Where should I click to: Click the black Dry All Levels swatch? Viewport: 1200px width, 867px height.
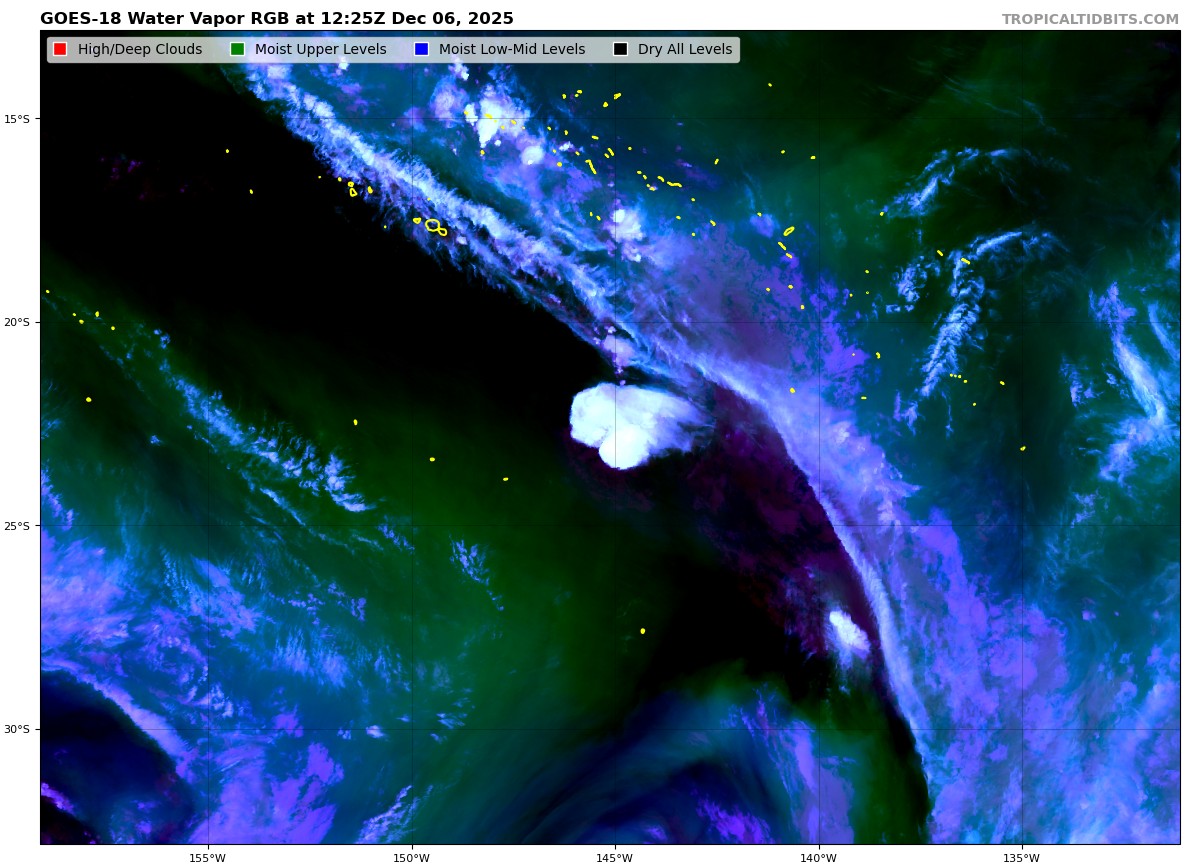point(620,49)
